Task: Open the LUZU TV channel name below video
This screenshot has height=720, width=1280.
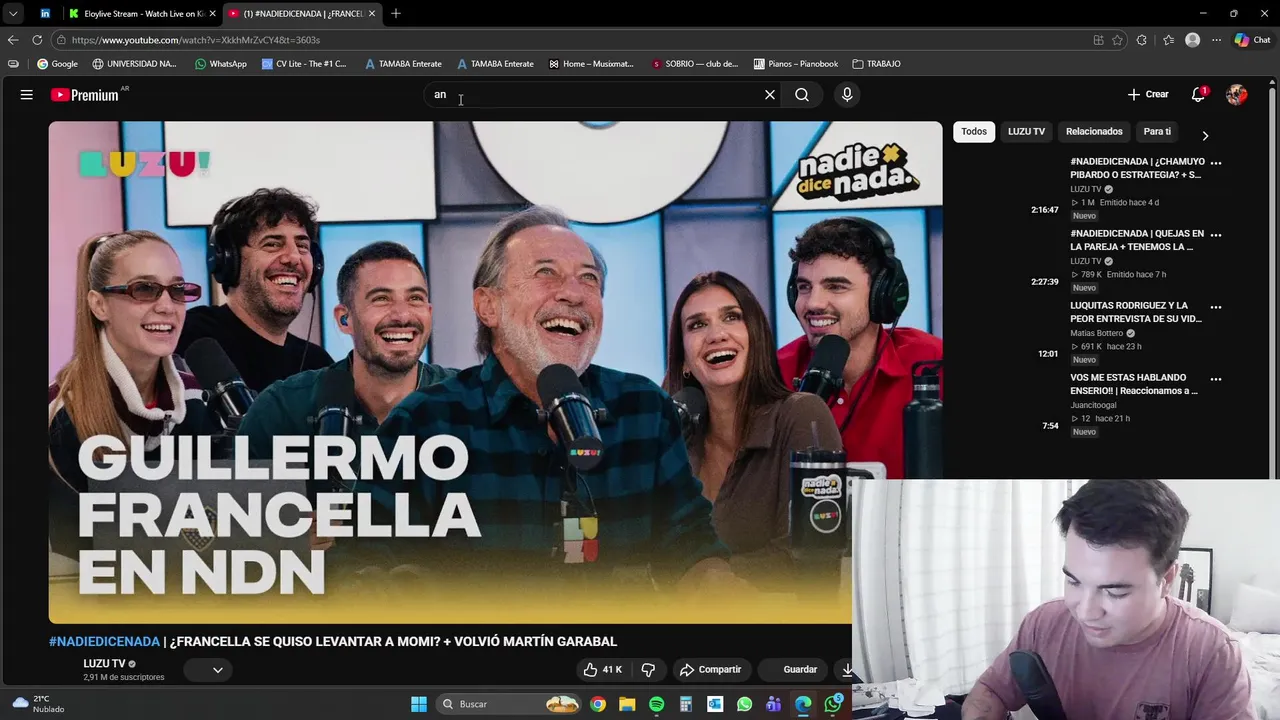Action: pos(104,663)
